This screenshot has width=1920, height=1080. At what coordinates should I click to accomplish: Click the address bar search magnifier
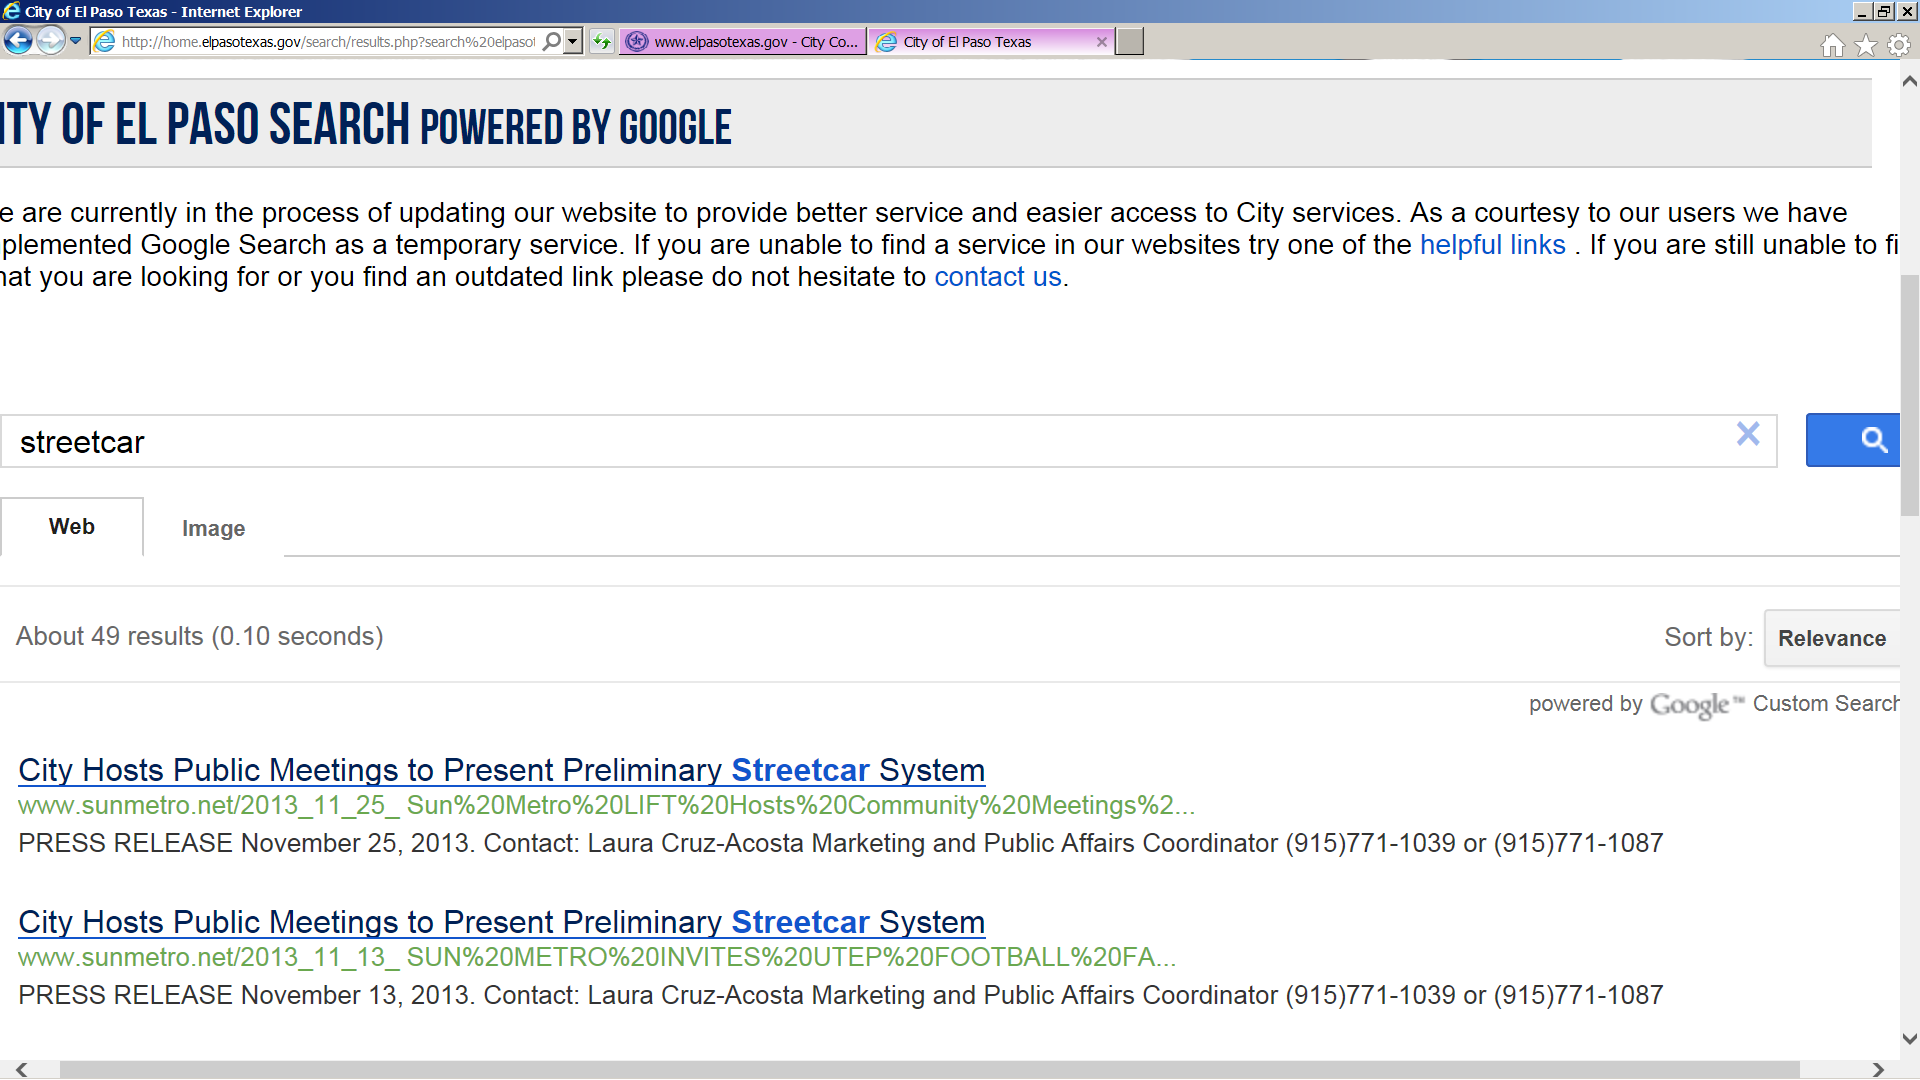(551, 42)
